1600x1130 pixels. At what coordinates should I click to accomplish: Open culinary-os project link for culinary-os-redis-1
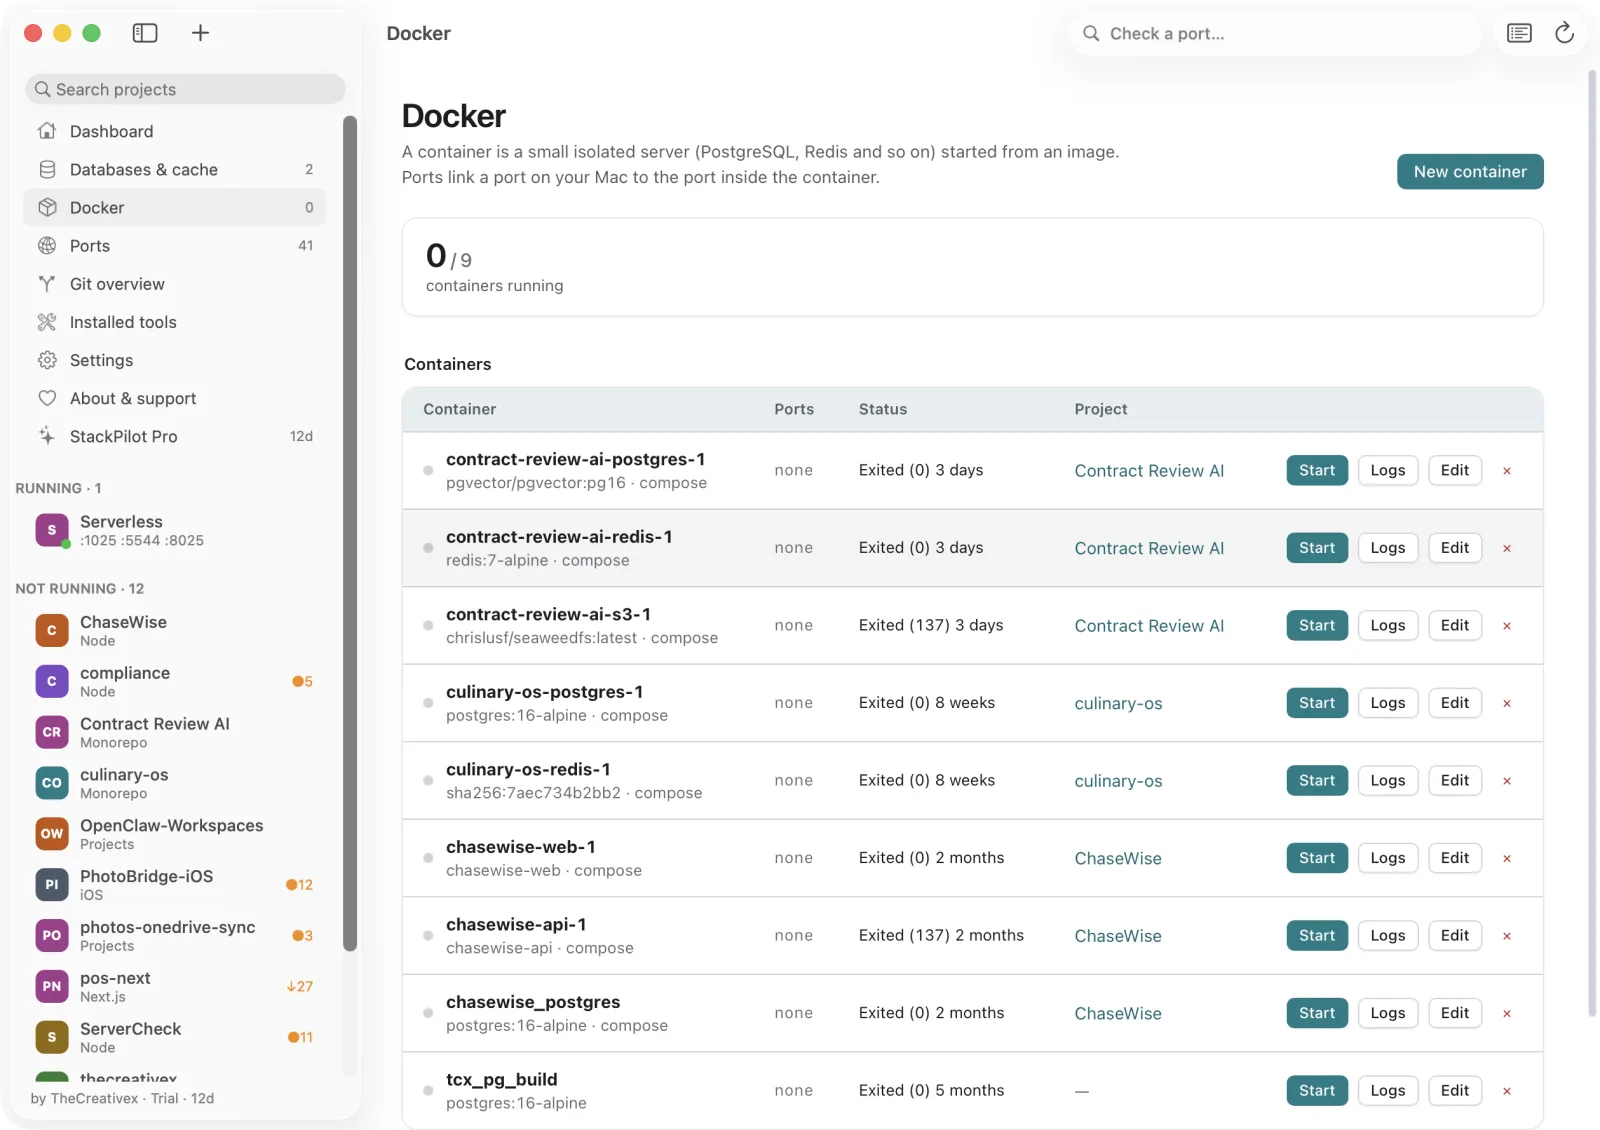pos(1118,781)
